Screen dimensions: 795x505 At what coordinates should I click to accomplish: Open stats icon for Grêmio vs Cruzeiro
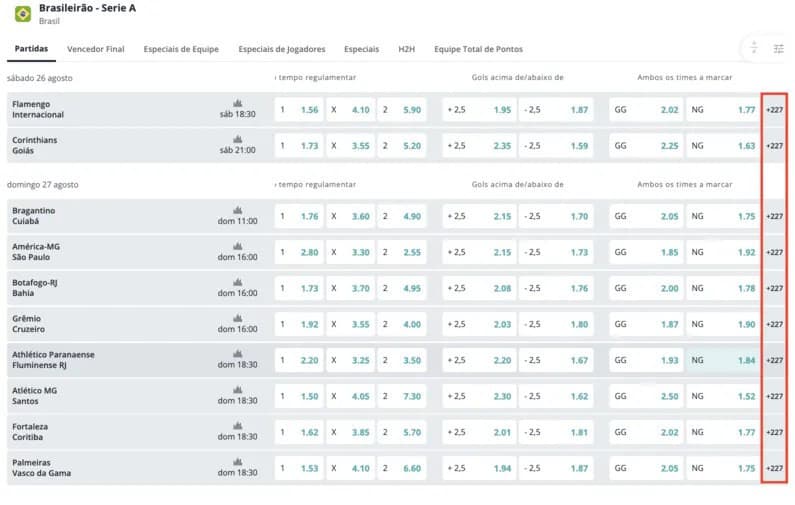pyautogui.click(x=237, y=318)
